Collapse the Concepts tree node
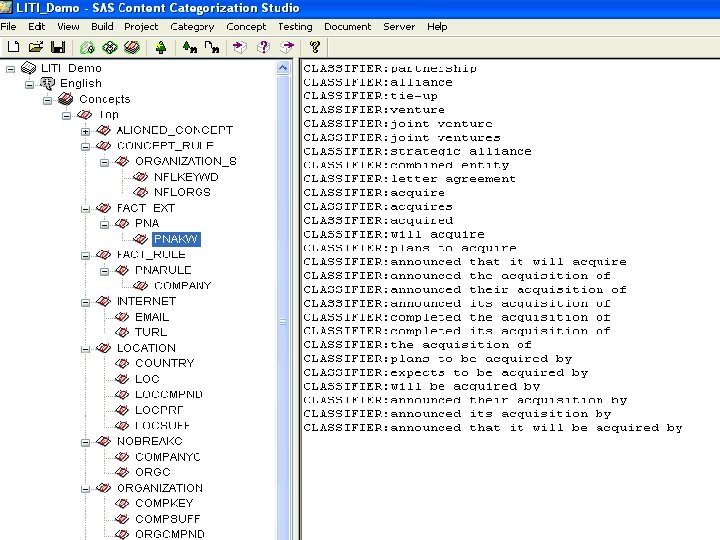Image resolution: width=720 pixels, height=540 pixels. tap(48, 100)
